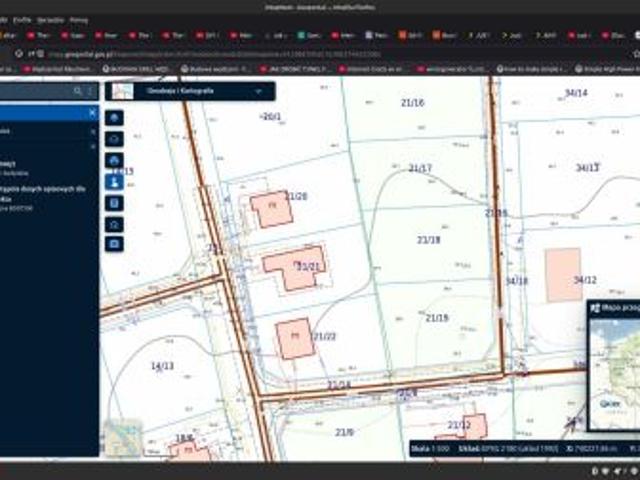Click parcel label 20/1 on the map
640x480 pixels.
271,117
